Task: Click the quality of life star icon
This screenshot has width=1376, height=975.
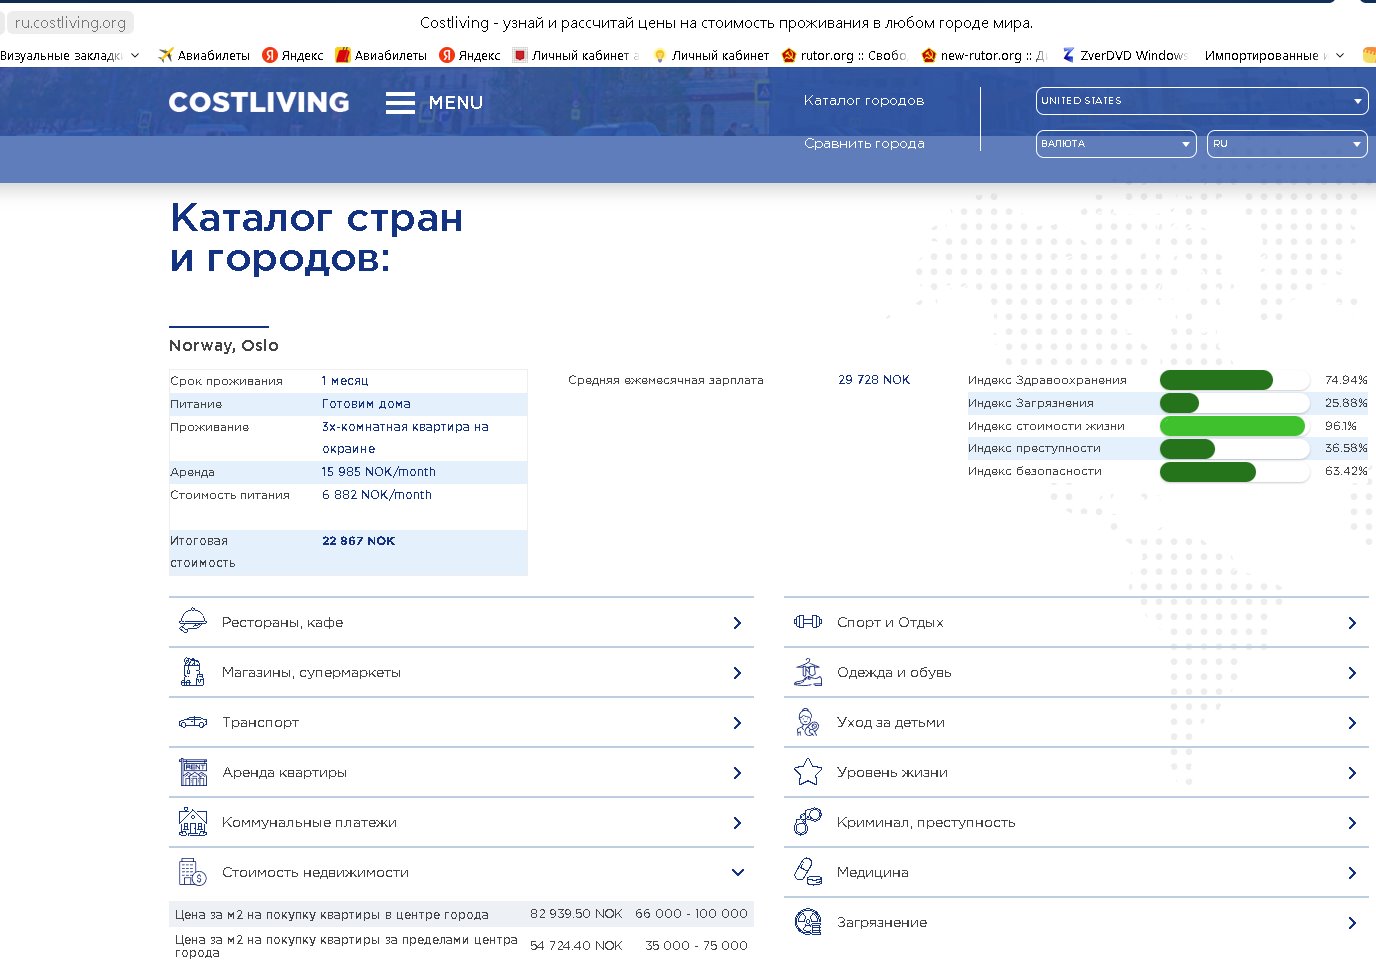Action: click(807, 772)
